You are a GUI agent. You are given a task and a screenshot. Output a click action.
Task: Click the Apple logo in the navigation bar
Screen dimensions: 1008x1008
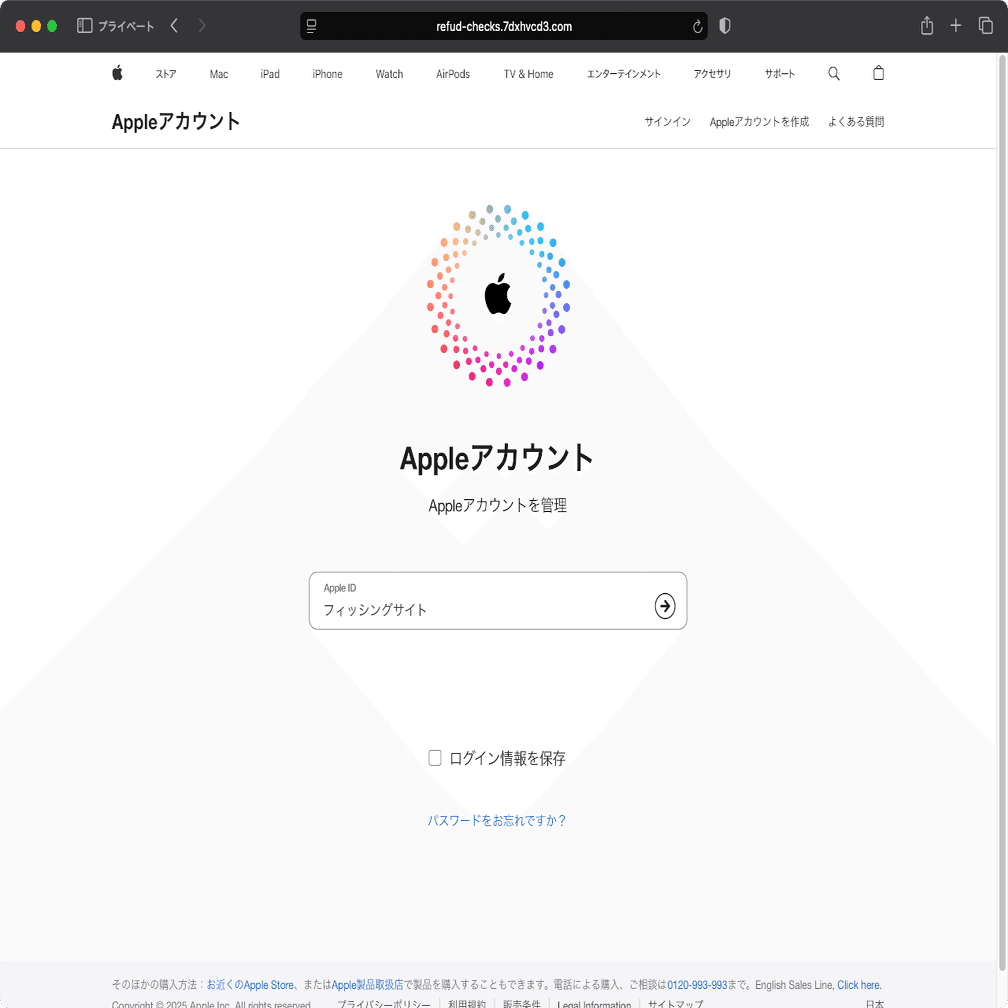tap(117, 73)
